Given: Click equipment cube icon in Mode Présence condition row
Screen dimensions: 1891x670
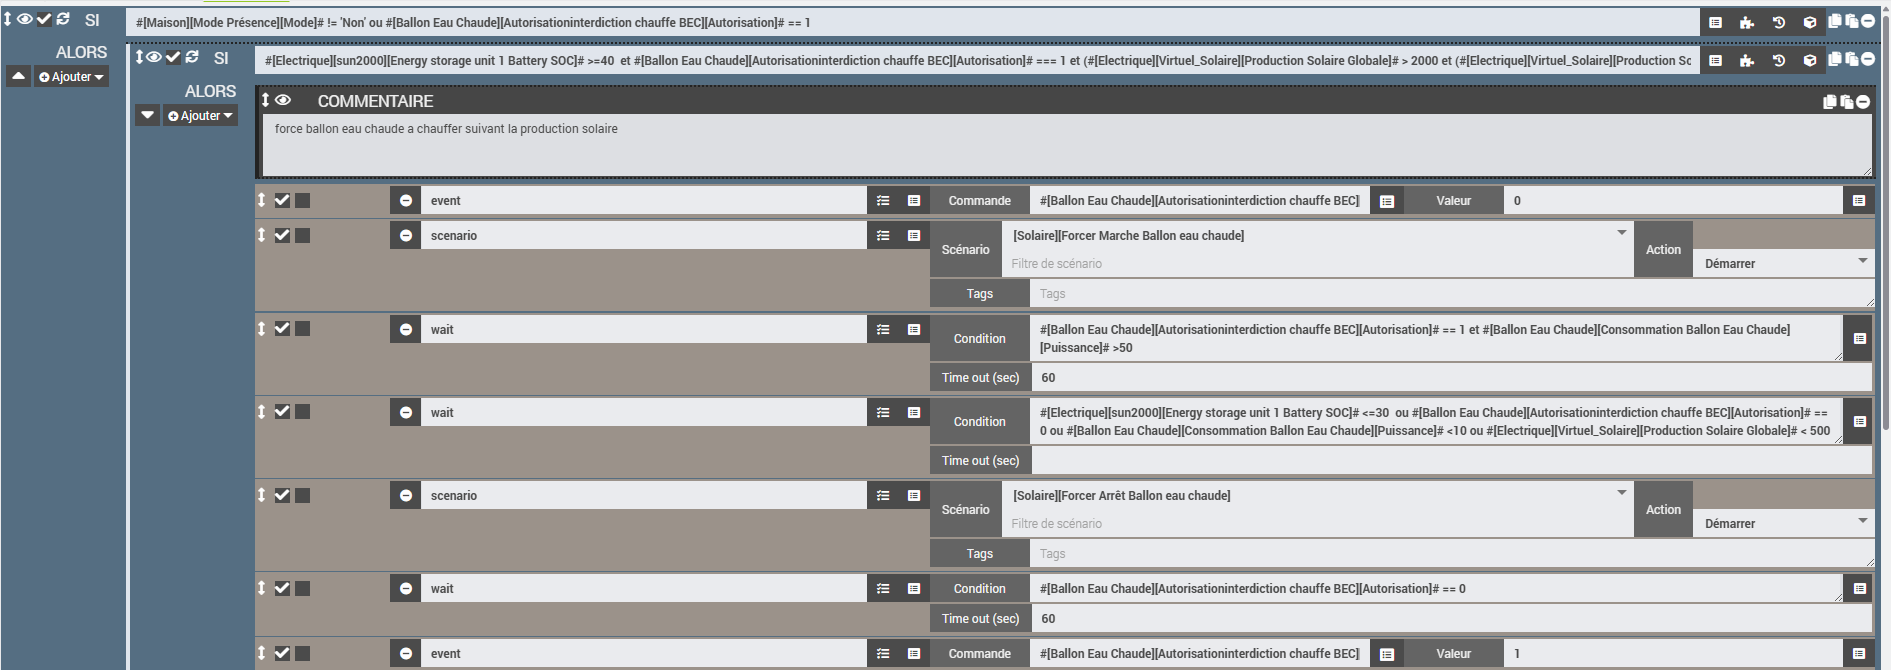Looking at the screenshot, I should (1810, 22).
